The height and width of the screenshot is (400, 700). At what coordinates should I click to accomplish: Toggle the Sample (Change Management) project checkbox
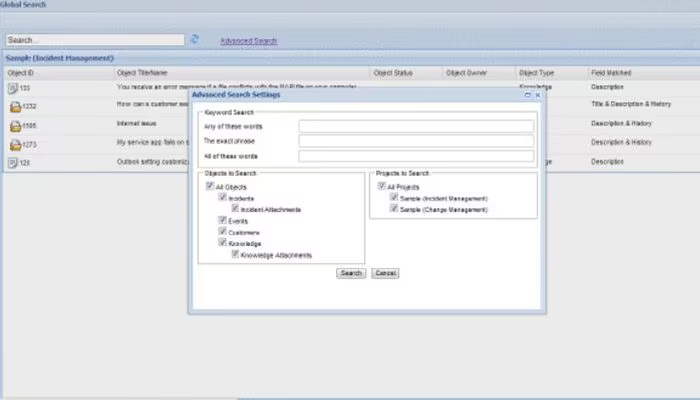point(394,208)
